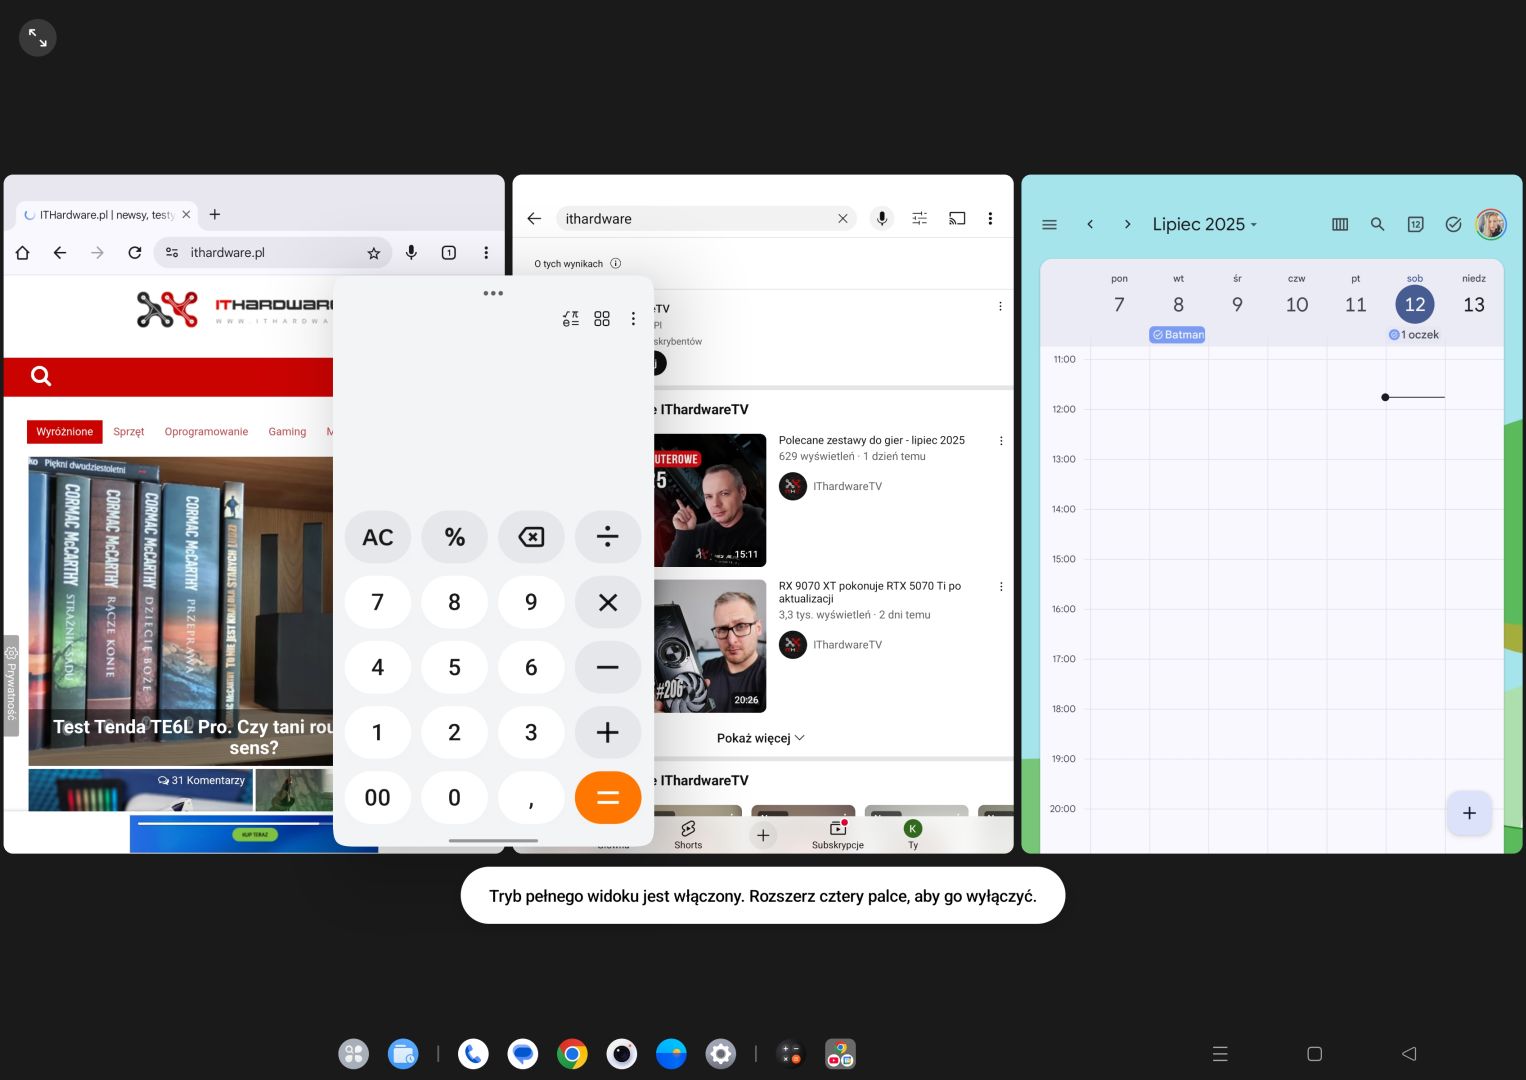Open the Subskrypcje tab in YouTube
Viewport: 1526px width, 1080px height.
point(838,835)
